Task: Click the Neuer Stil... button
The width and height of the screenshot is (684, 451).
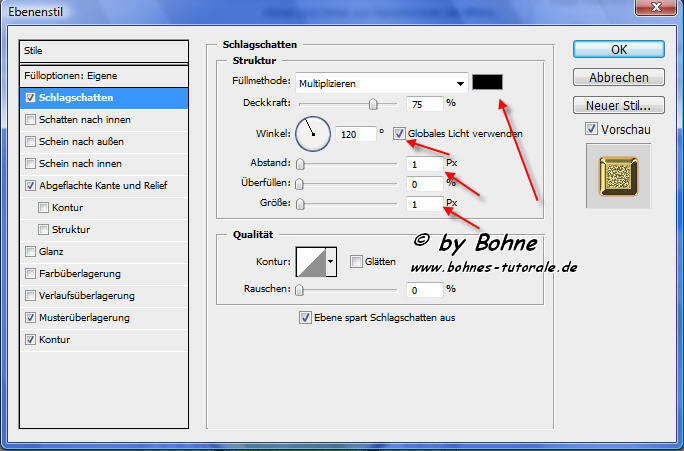Action: click(619, 105)
